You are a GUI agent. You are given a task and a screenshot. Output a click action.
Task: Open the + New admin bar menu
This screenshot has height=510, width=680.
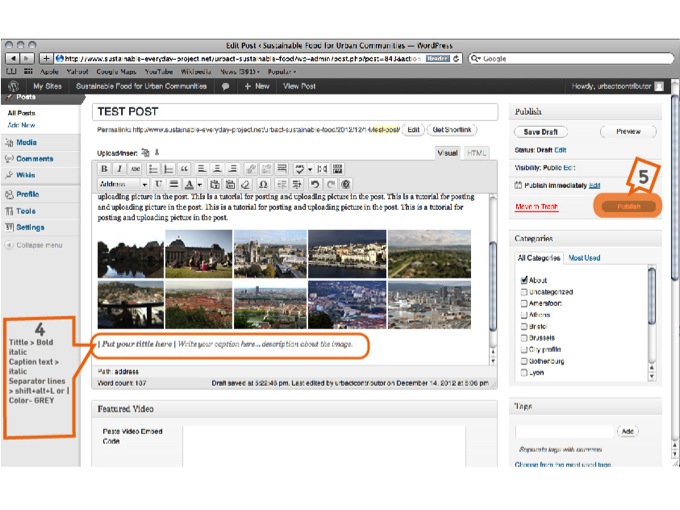point(257,86)
